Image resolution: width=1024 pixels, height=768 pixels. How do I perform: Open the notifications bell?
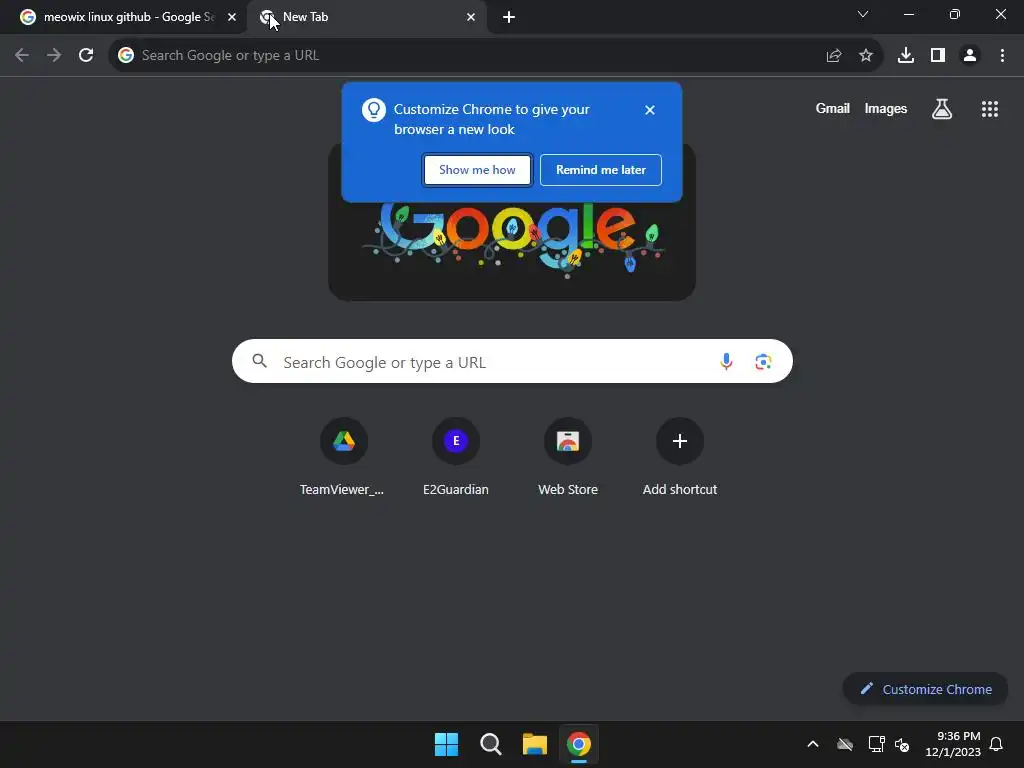click(x=997, y=744)
